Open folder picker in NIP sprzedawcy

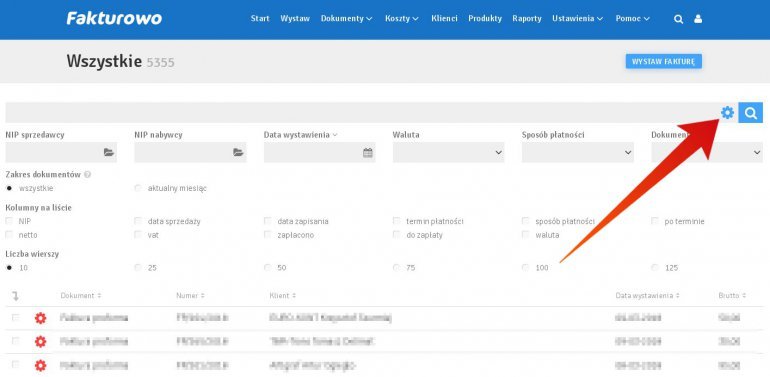(x=109, y=153)
